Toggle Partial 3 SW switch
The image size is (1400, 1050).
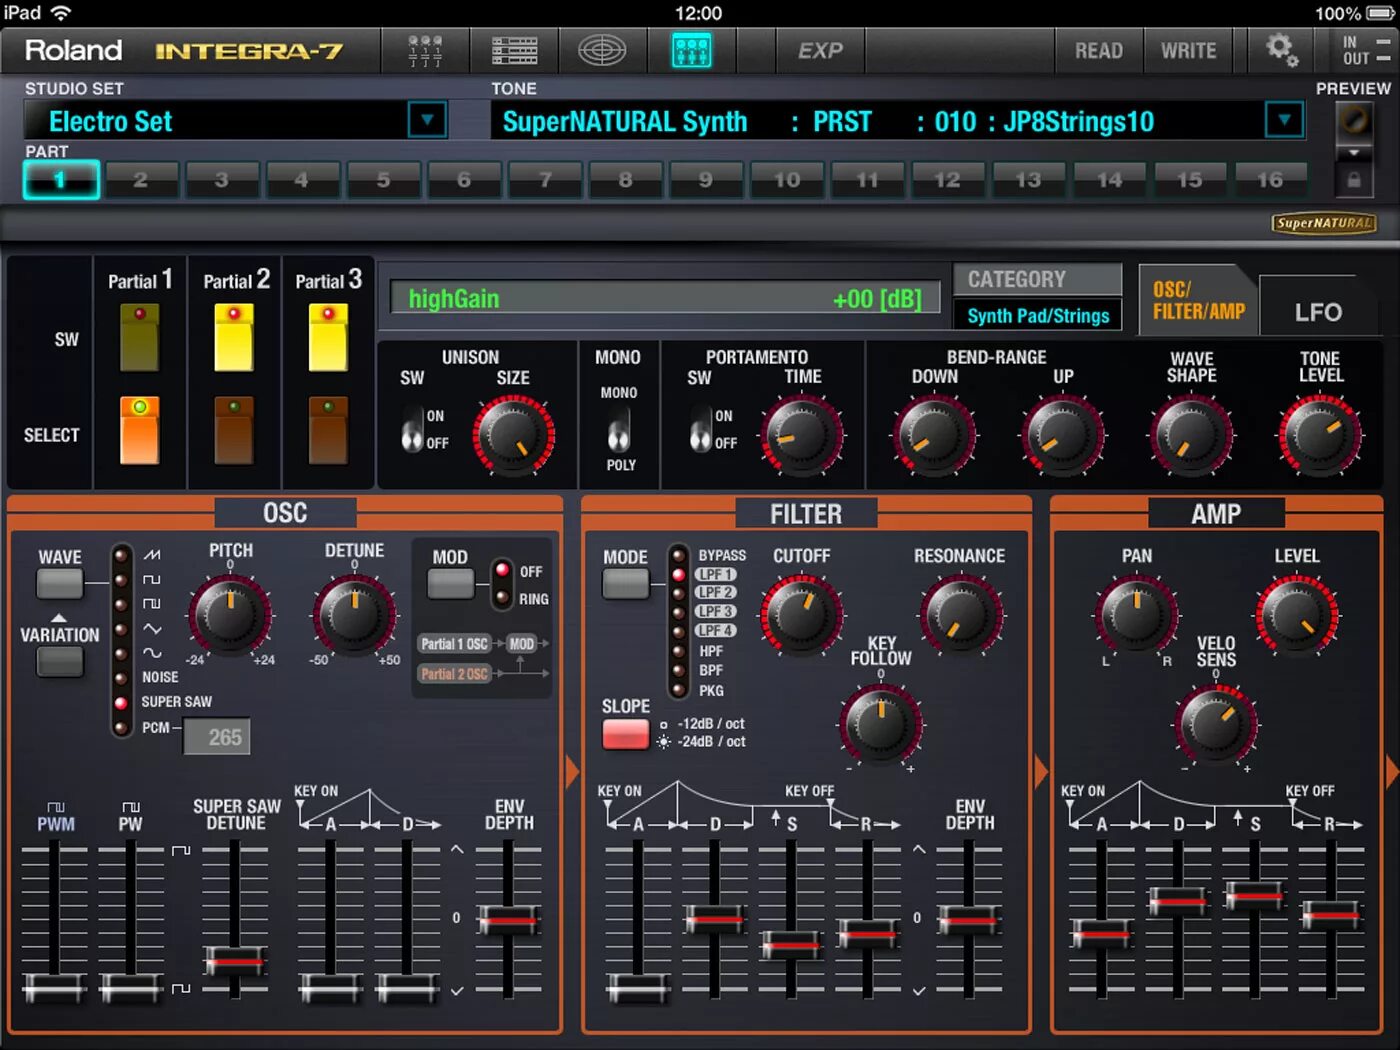point(328,338)
